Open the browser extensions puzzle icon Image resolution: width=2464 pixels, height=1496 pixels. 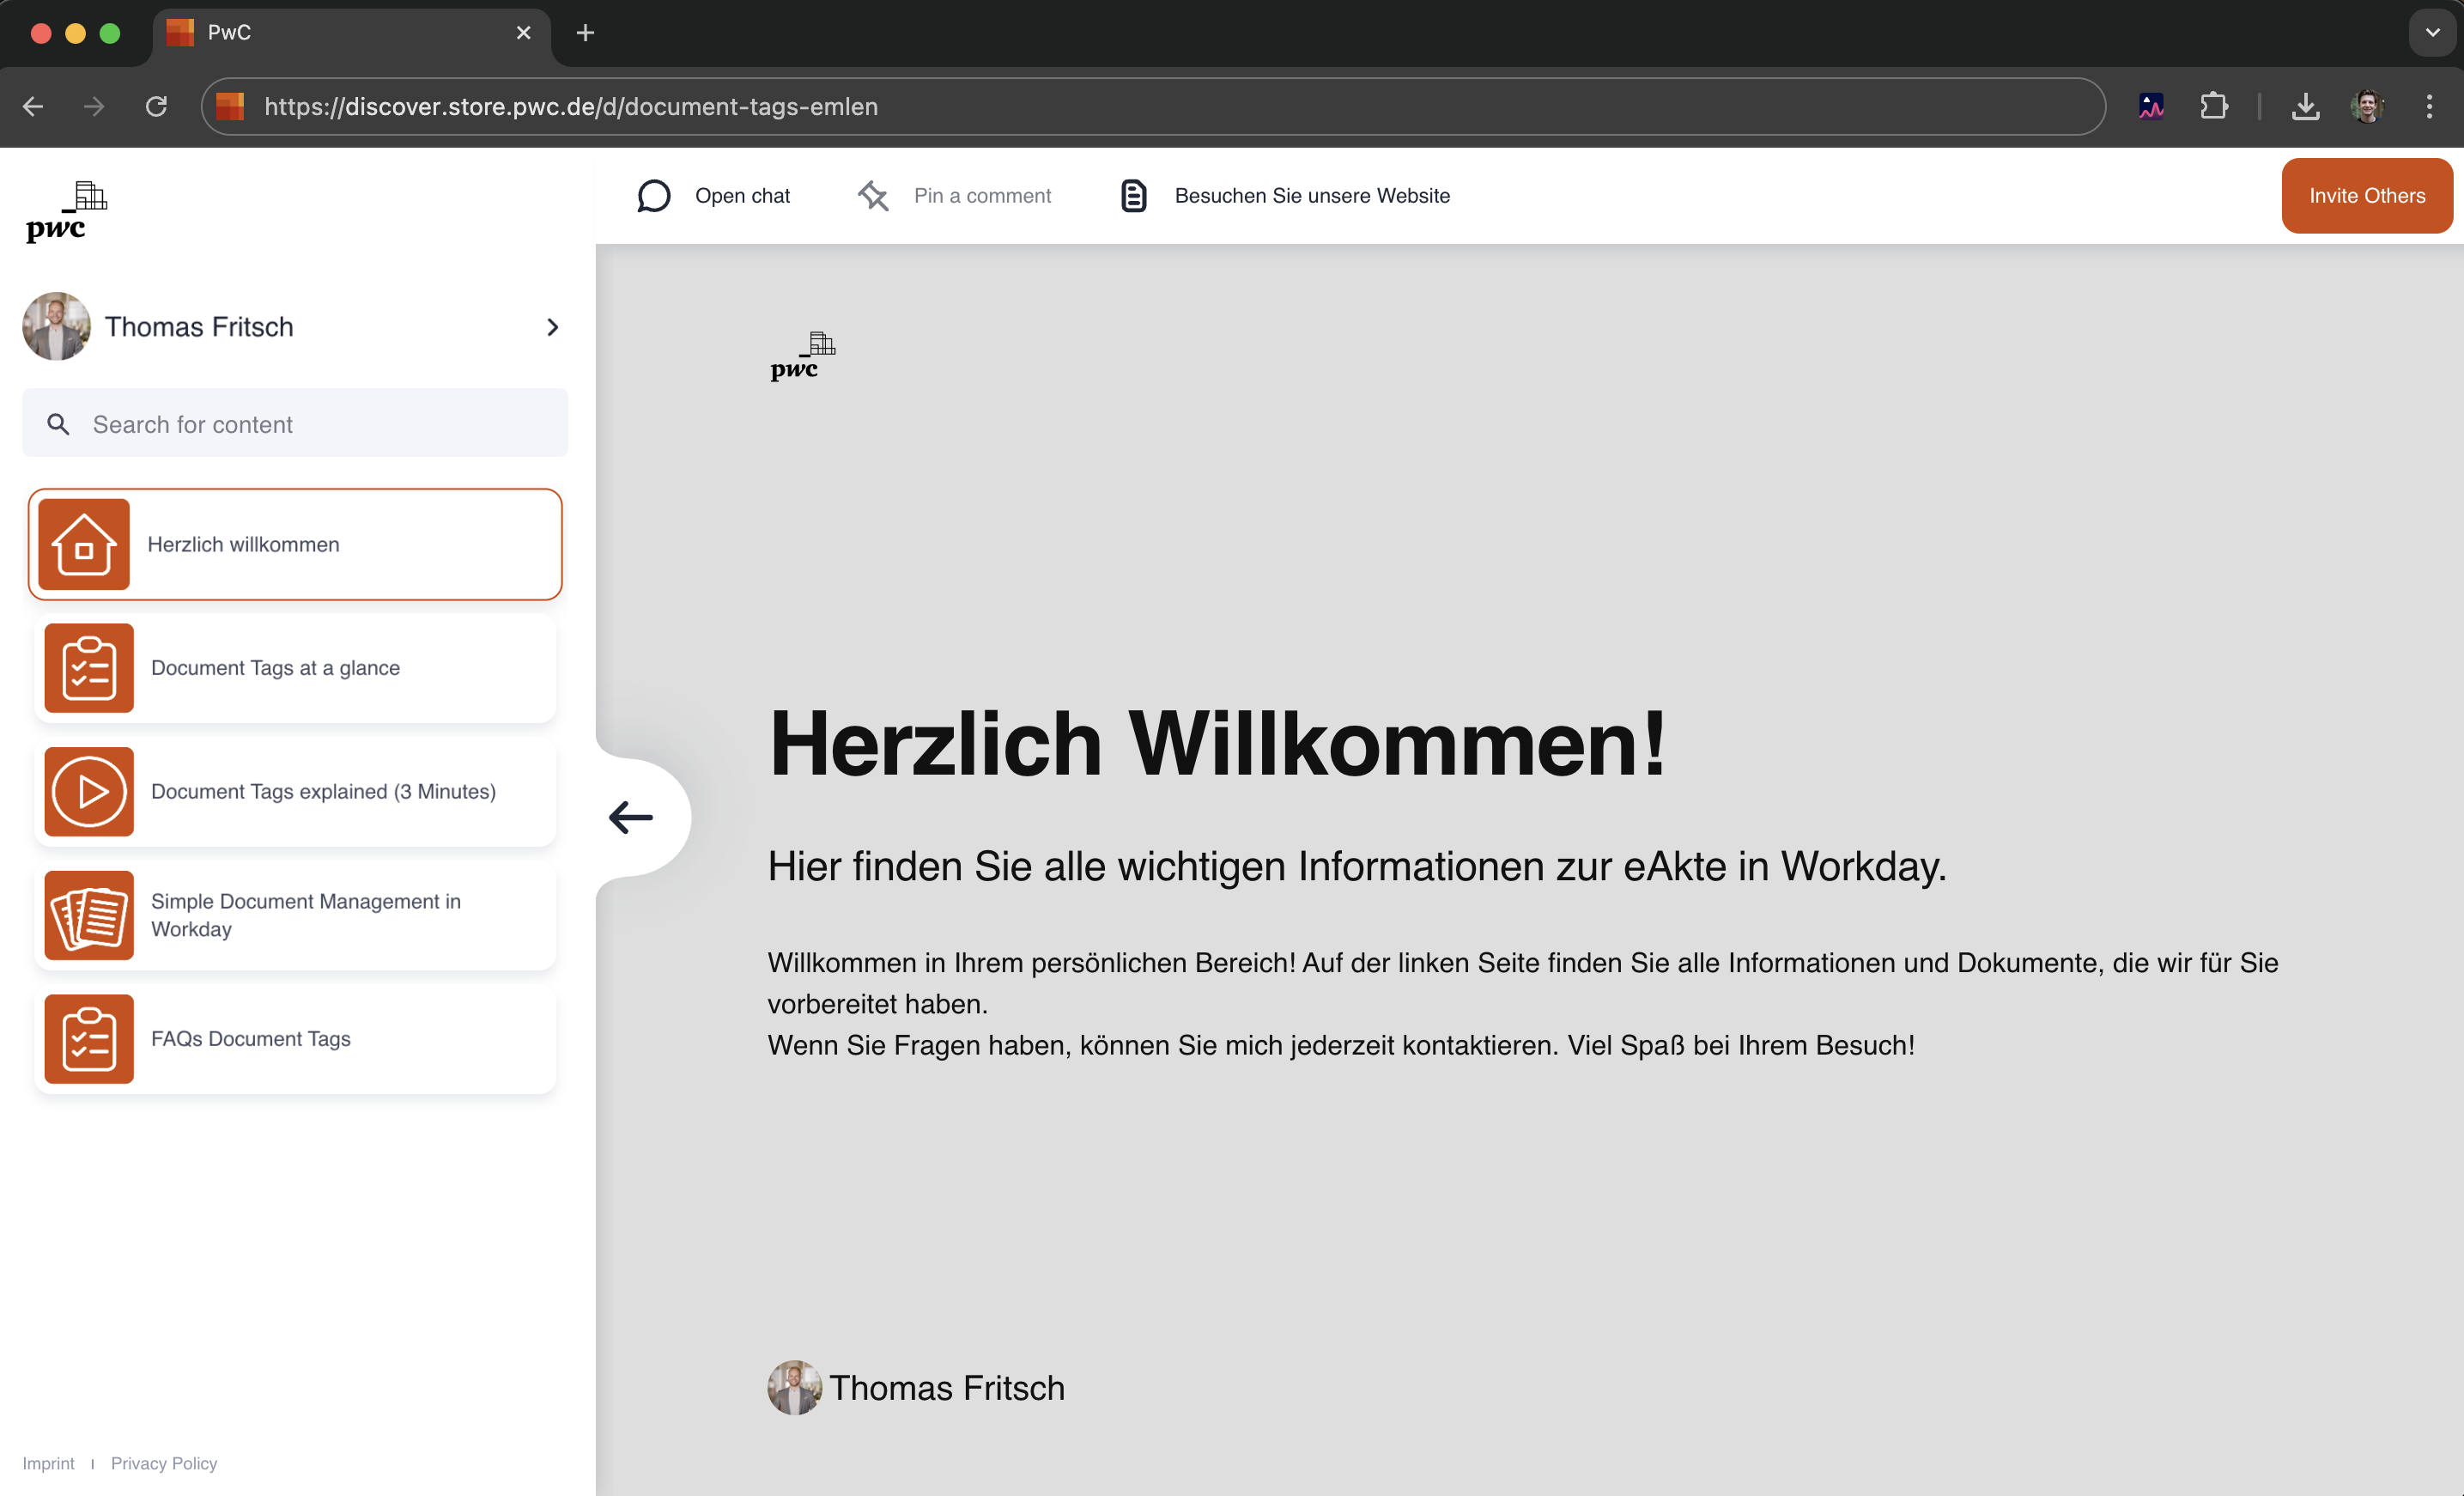2214,106
